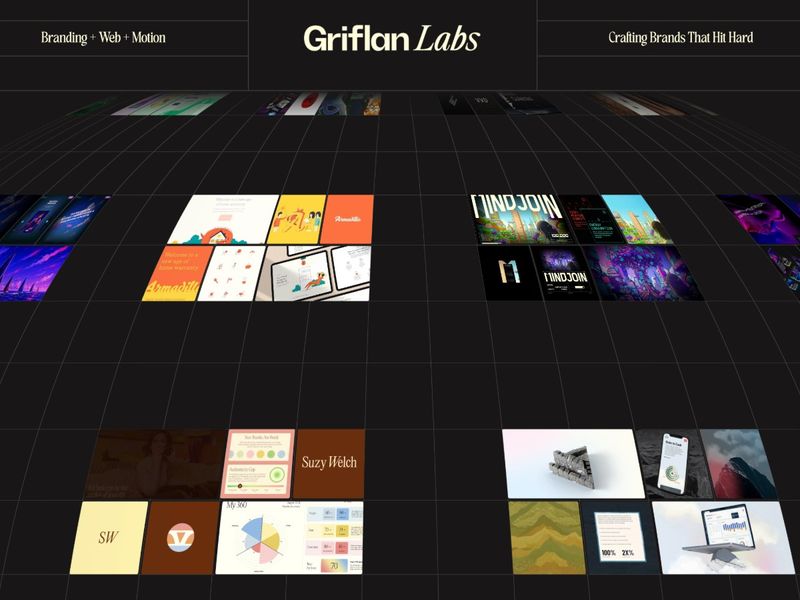Screen dimensions: 800x600
Task: Open the brown 'Suzy Welch' wordmark tile
Action: [x=329, y=464]
